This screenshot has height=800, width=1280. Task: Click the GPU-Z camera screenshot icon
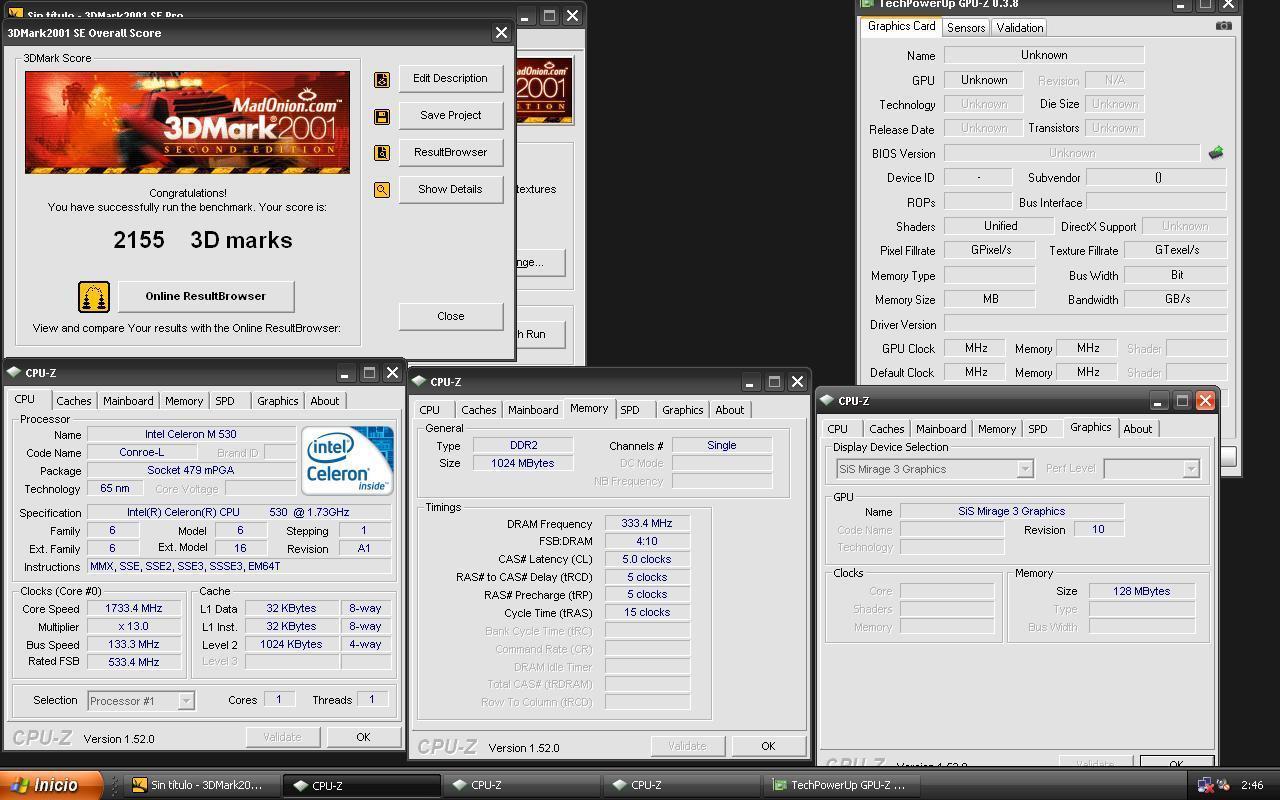tap(1223, 26)
